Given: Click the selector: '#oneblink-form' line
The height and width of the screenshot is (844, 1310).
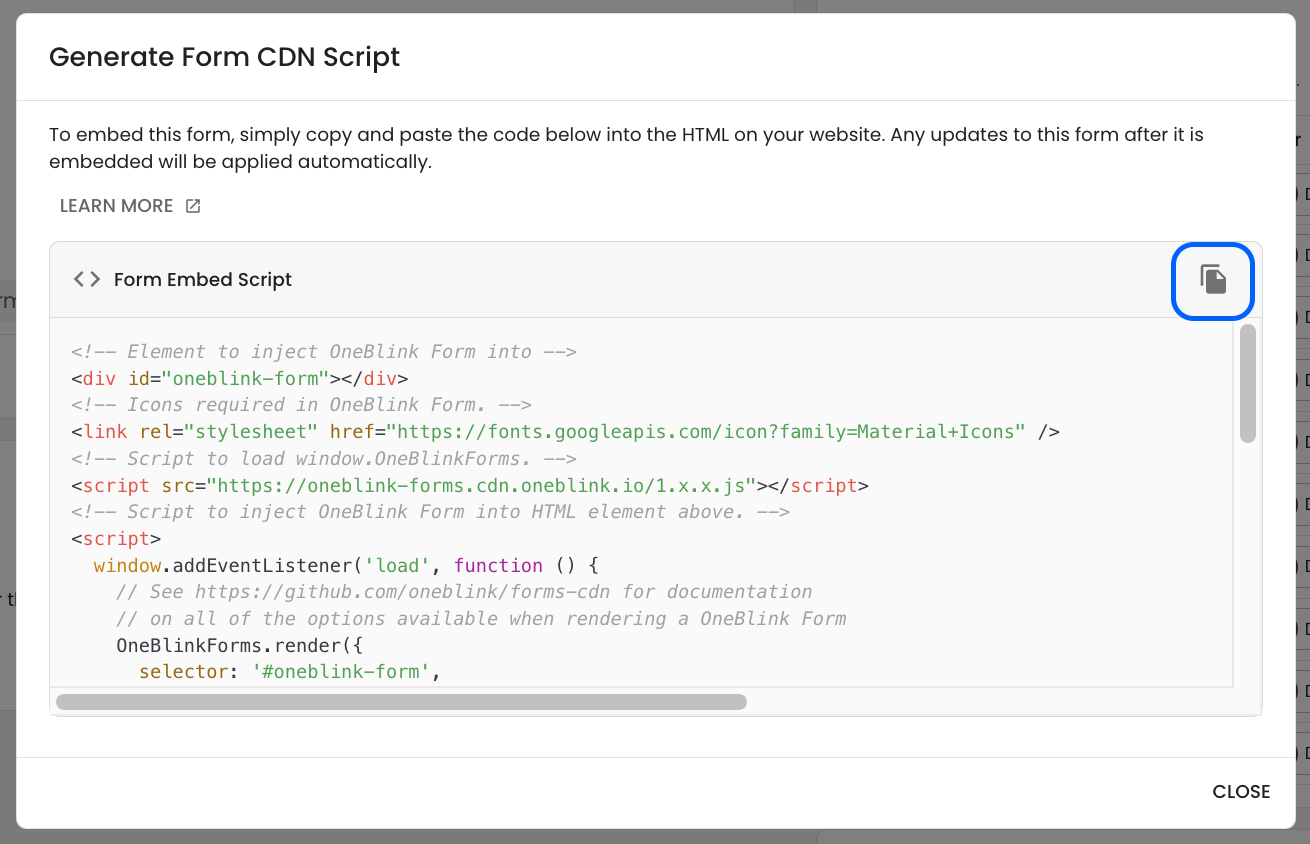Looking at the screenshot, I should click(x=291, y=672).
